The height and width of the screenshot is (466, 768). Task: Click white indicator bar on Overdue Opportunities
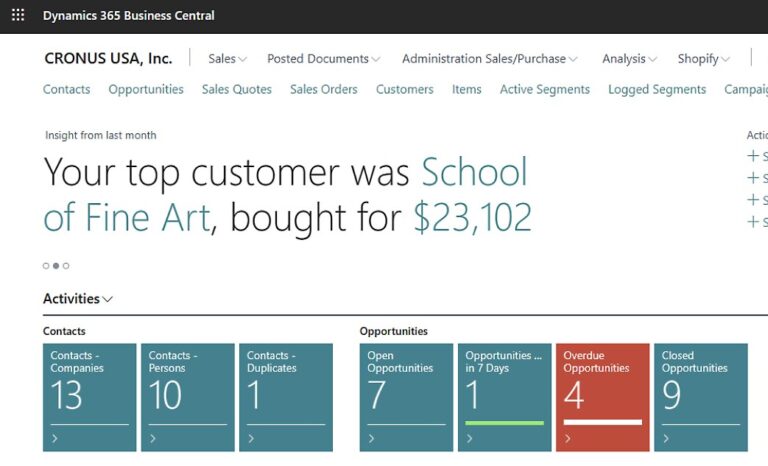pos(603,422)
